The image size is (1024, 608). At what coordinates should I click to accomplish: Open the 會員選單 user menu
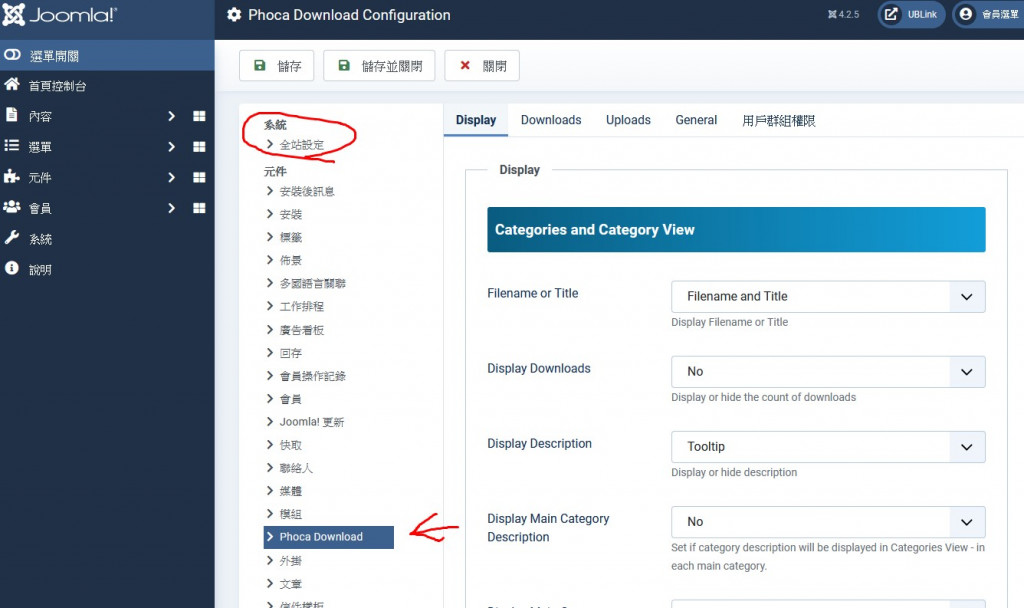[x=987, y=14]
